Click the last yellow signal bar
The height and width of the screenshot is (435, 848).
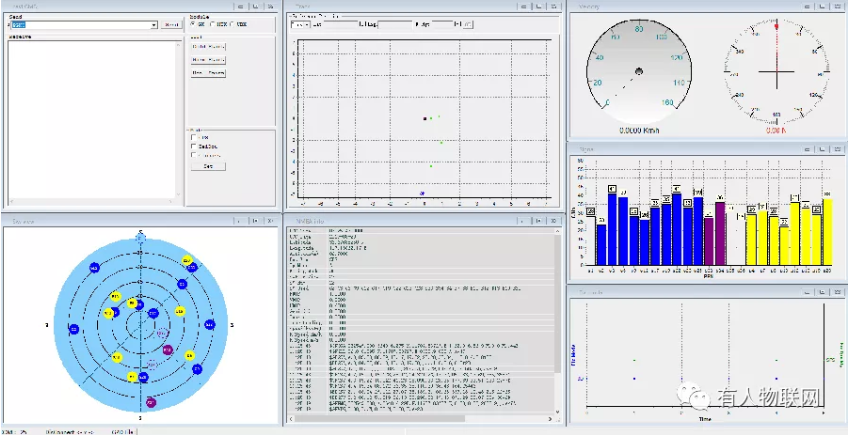827,232
